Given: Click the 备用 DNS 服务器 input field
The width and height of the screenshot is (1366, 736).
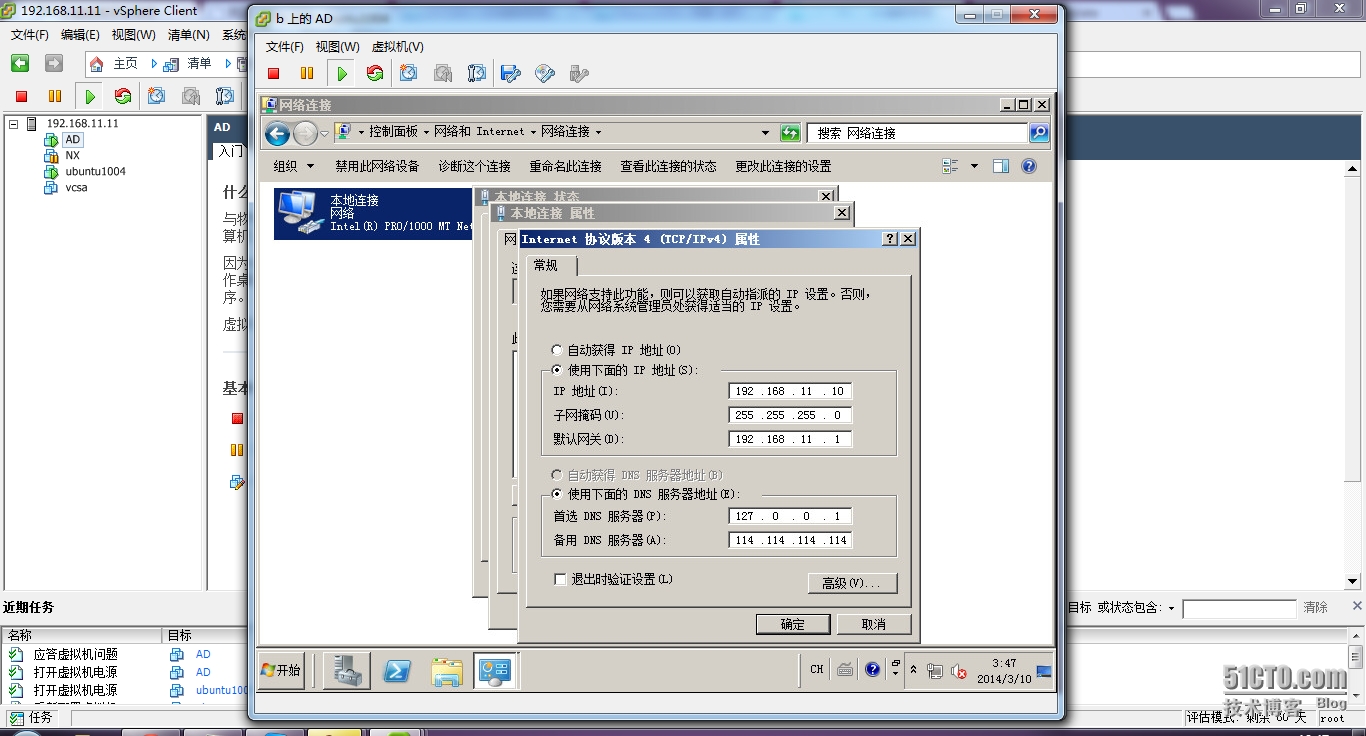Looking at the screenshot, I should point(791,540).
